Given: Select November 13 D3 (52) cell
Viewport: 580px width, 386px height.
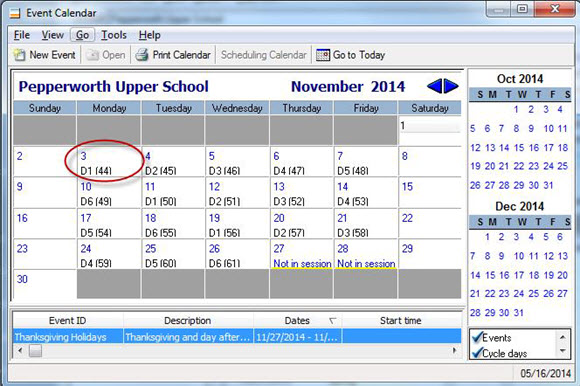Looking at the screenshot, I should pyautogui.click(x=301, y=193).
